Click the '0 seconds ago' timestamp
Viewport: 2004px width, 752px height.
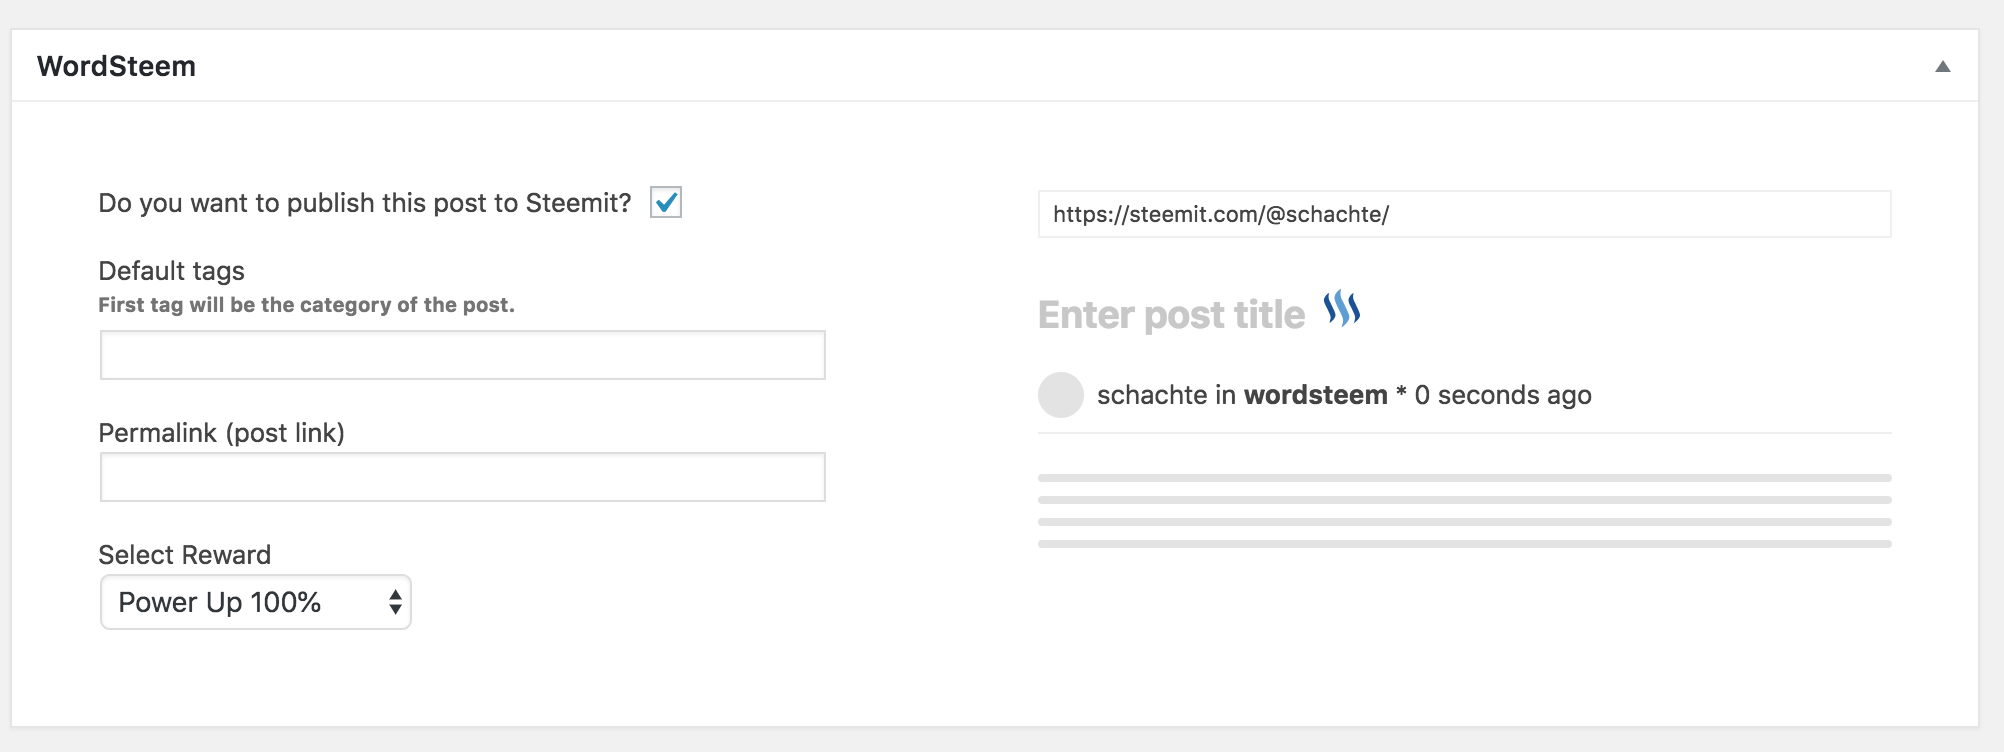click(x=1502, y=395)
